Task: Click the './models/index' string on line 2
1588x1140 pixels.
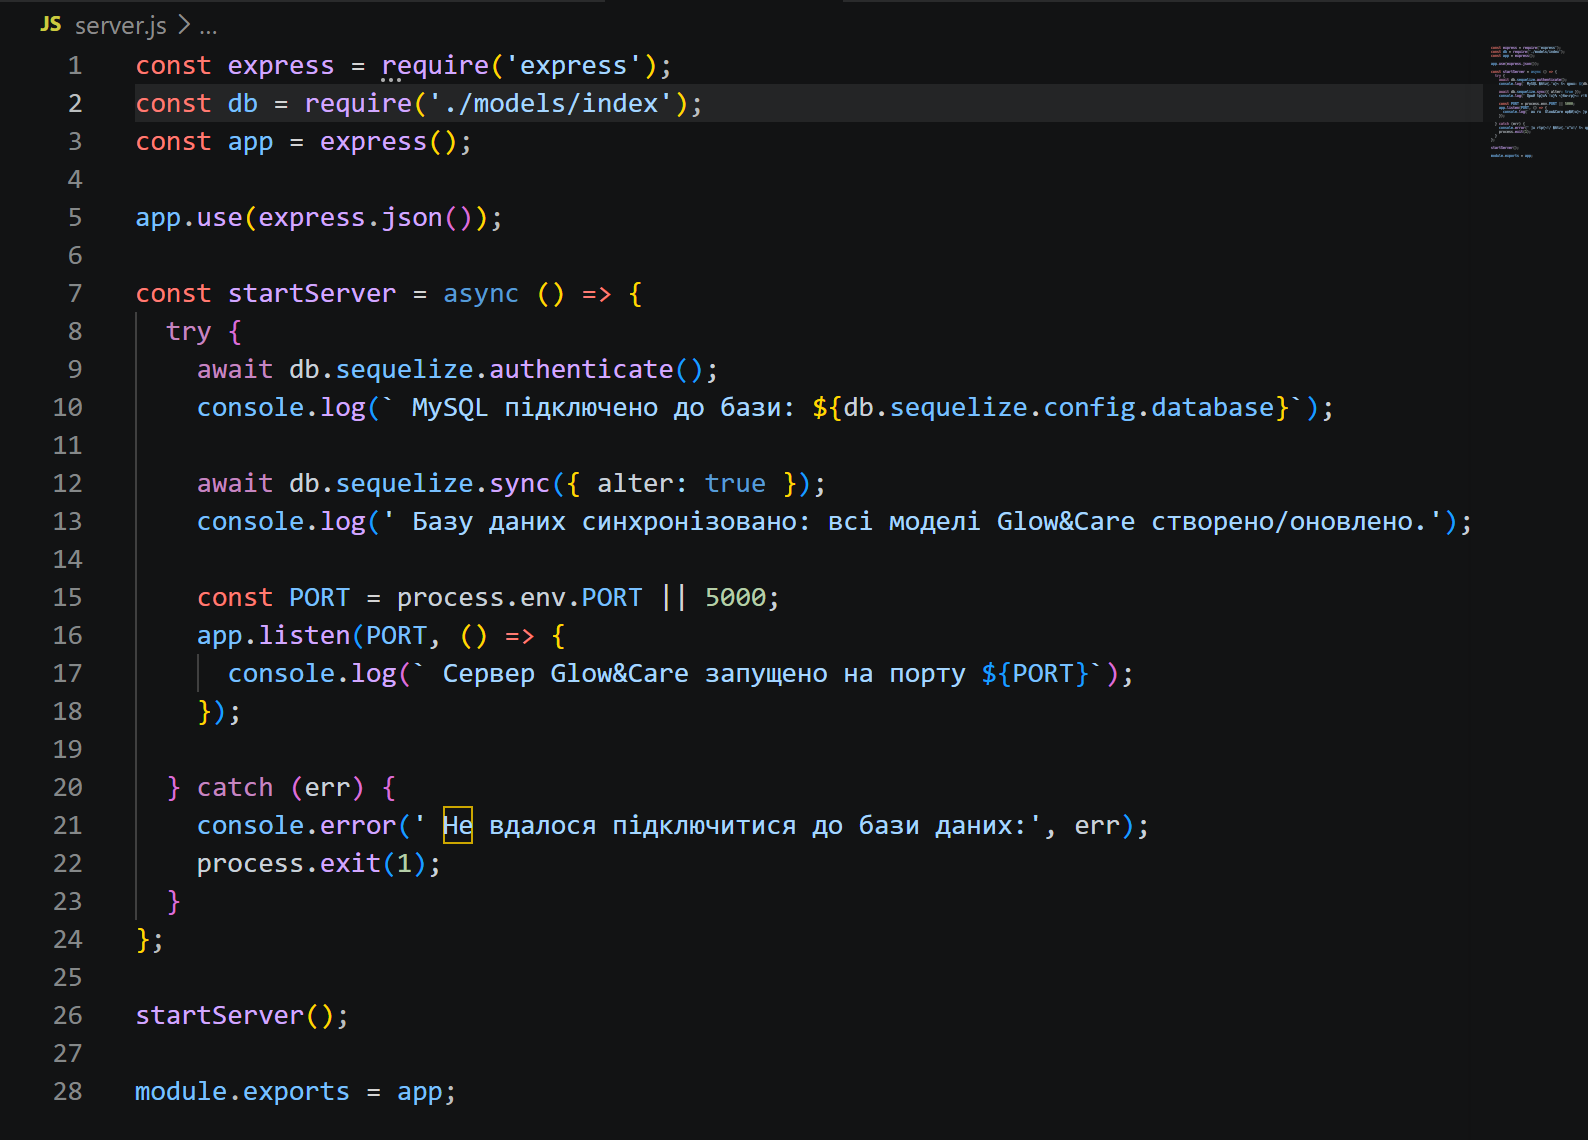Action: [x=550, y=103]
